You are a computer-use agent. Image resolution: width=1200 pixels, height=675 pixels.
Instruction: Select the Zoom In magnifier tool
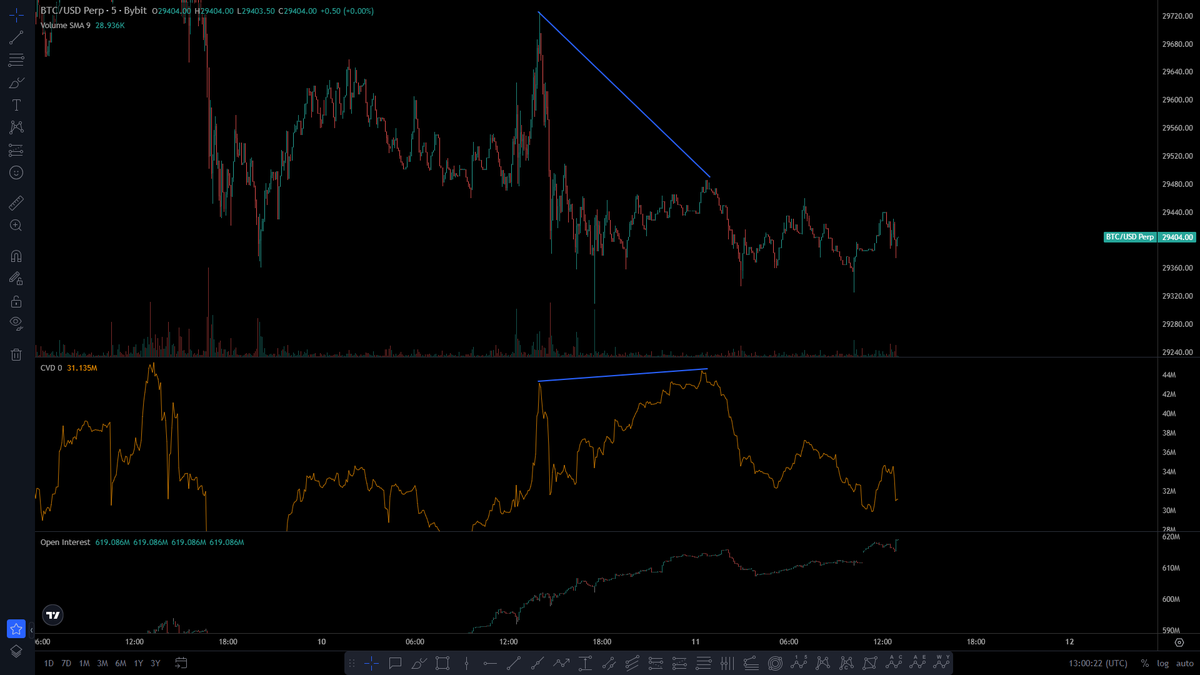pos(16,226)
